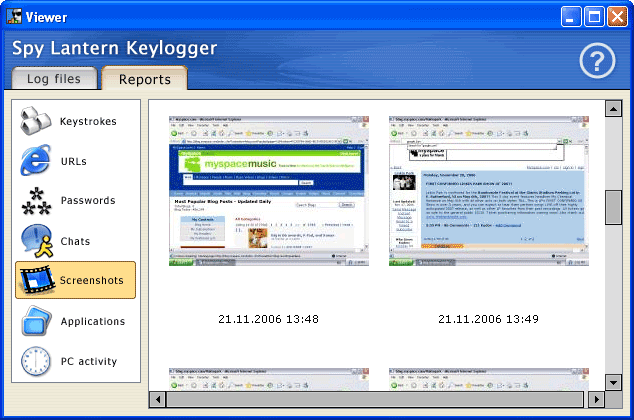Open the screenshot thumbnail from 13:48
Viewport: 634px width, 420px height.
[269, 191]
